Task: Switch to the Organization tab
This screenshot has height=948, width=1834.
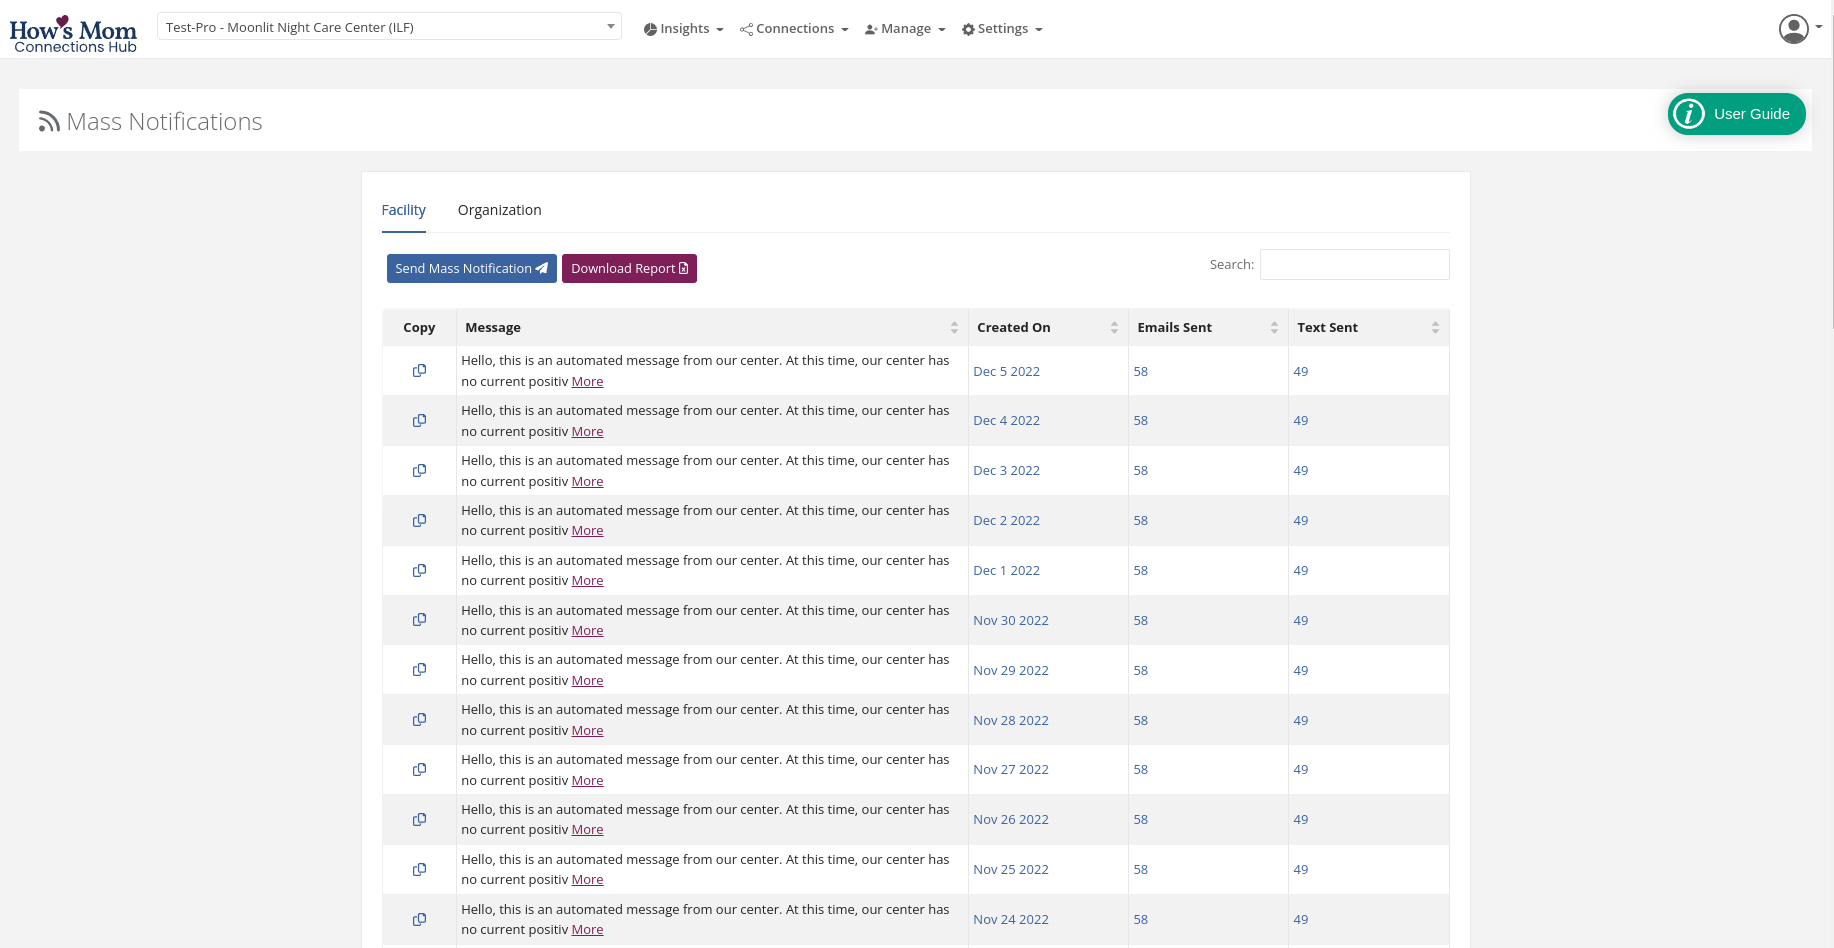Action: point(499,210)
